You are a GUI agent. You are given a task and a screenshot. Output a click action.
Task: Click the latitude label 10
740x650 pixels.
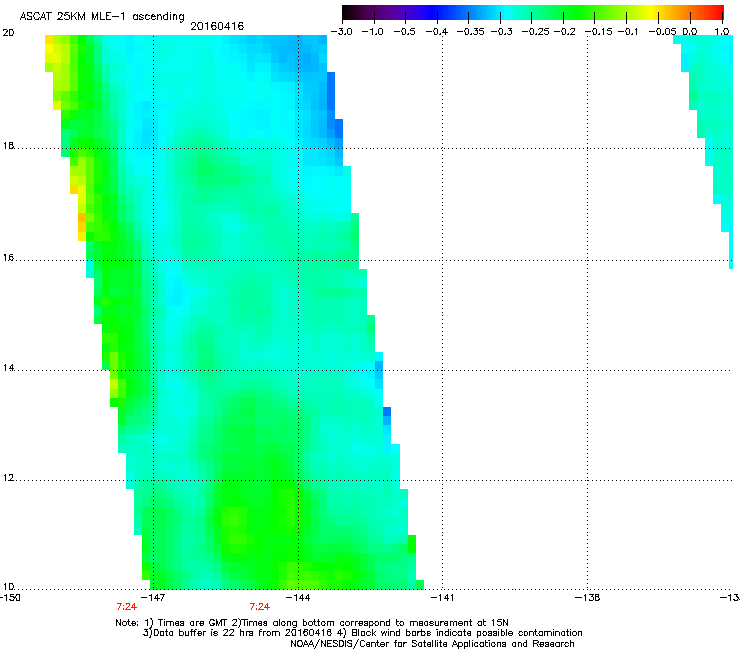(x=8, y=587)
